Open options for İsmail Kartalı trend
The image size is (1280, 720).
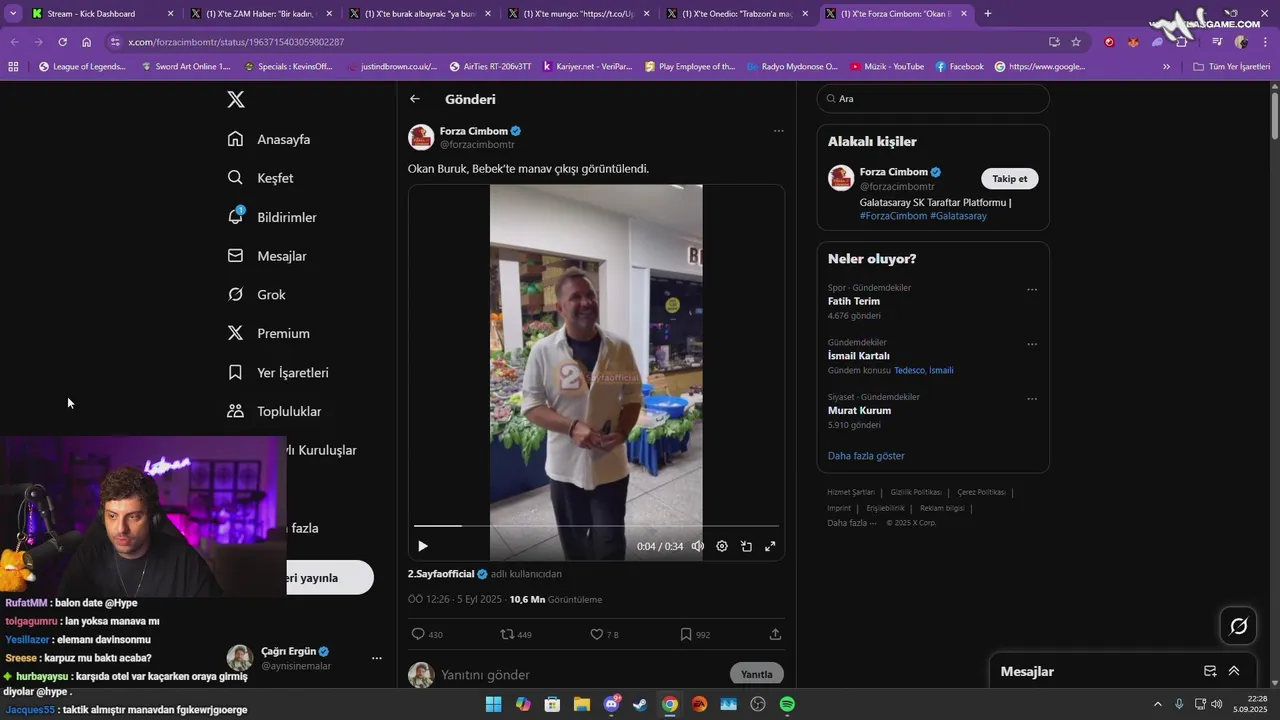click(x=1032, y=344)
